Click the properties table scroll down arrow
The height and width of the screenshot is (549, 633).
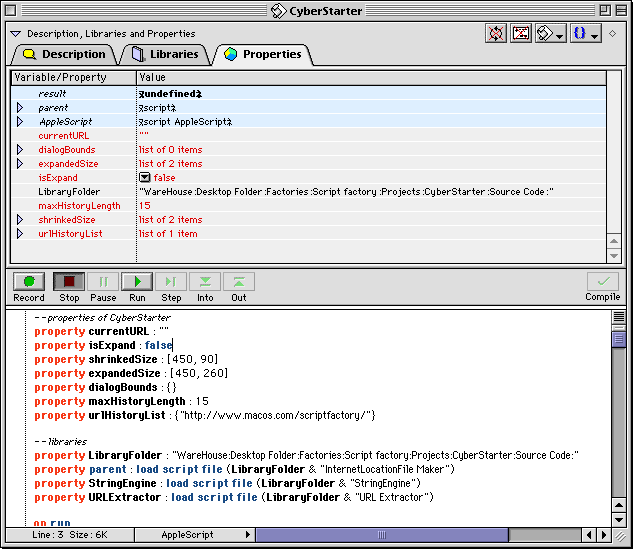pyautogui.click(x=614, y=256)
